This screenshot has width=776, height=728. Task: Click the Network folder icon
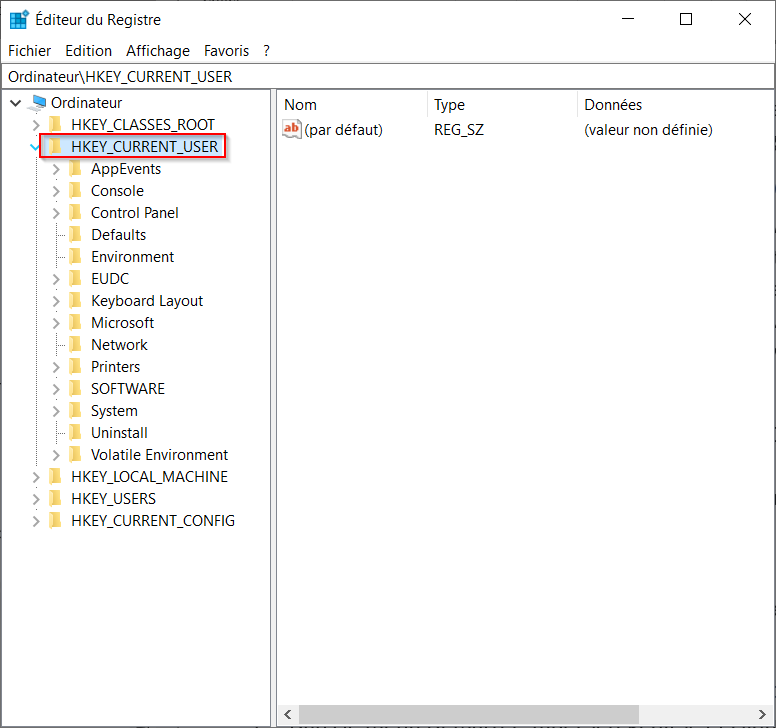75,344
